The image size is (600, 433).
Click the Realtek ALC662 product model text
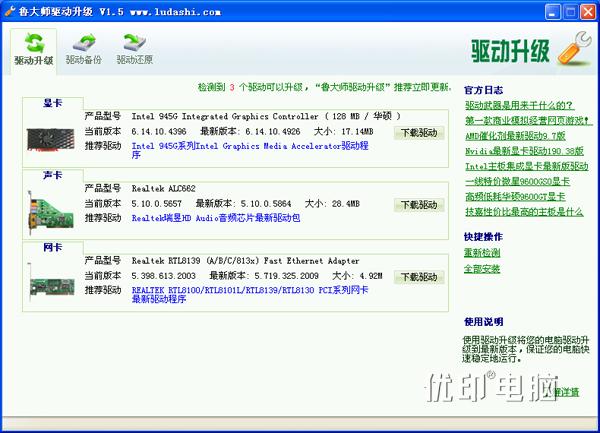click(163, 189)
